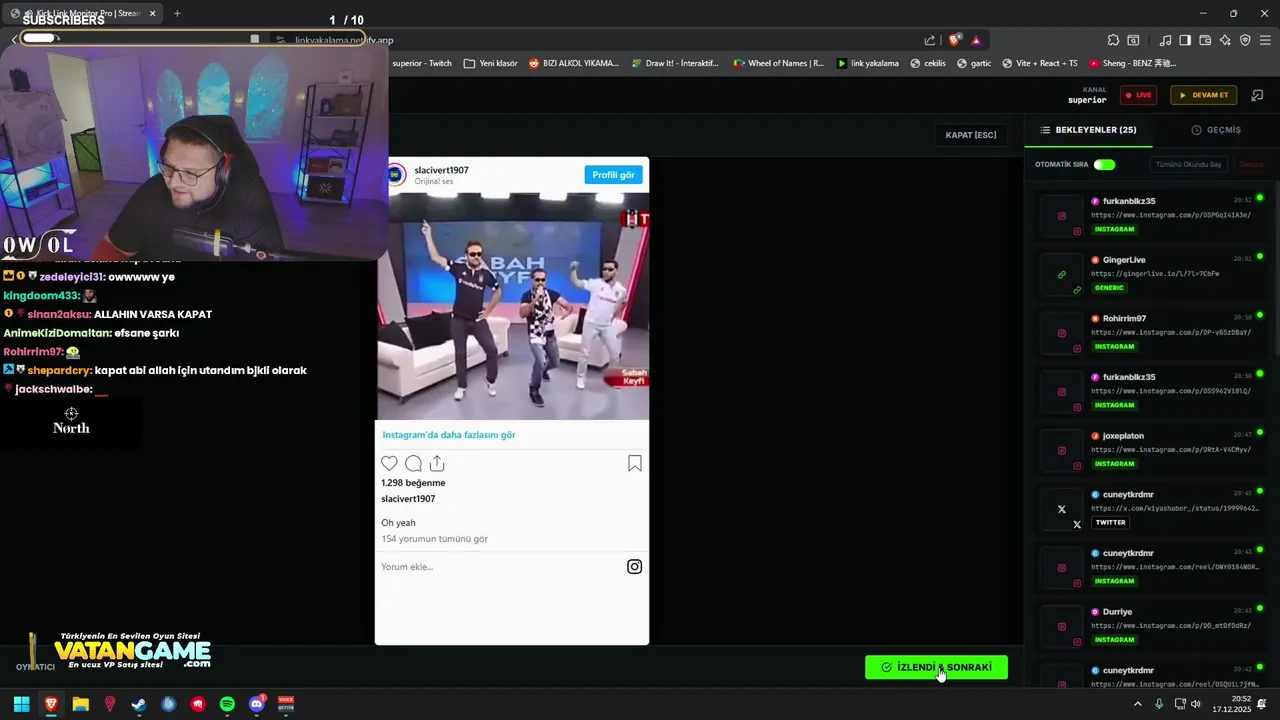Click Tümünü Okundu Say button

pyautogui.click(x=1189, y=164)
